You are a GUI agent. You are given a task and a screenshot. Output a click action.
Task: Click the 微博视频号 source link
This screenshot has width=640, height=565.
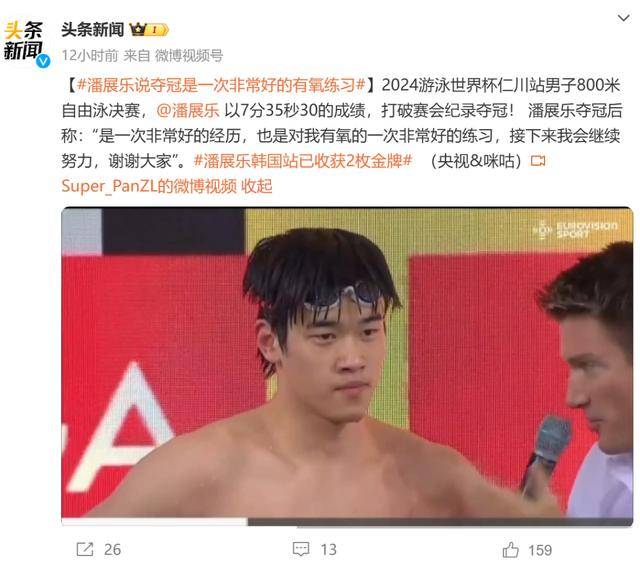(x=189, y=56)
